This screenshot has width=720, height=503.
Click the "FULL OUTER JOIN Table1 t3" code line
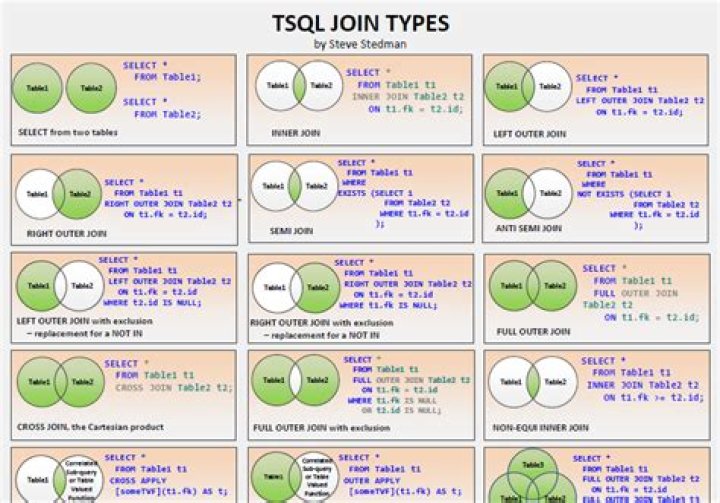click(x=641, y=499)
